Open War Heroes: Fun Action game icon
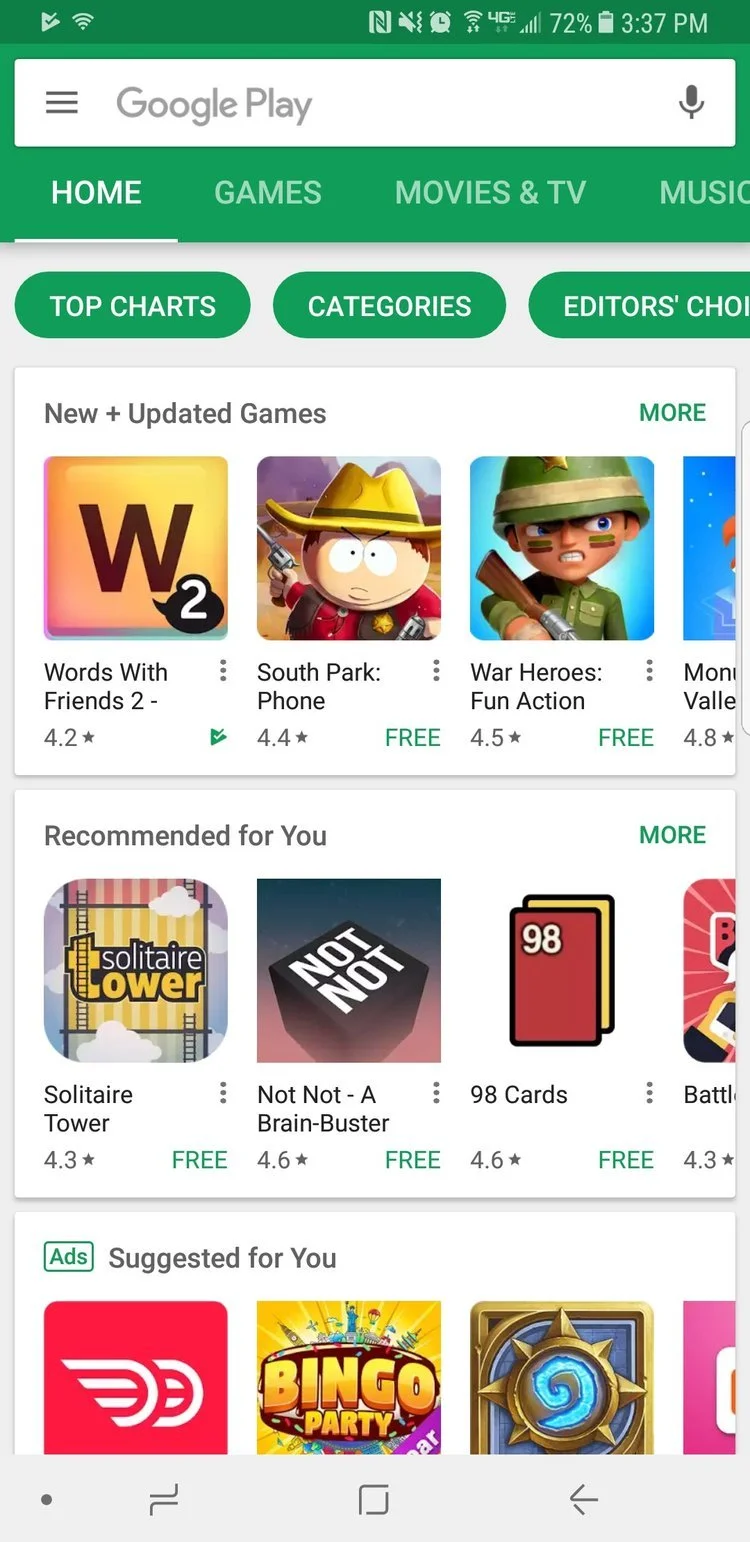Screen dimensions: 750x1542 pyautogui.click(x=562, y=548)
